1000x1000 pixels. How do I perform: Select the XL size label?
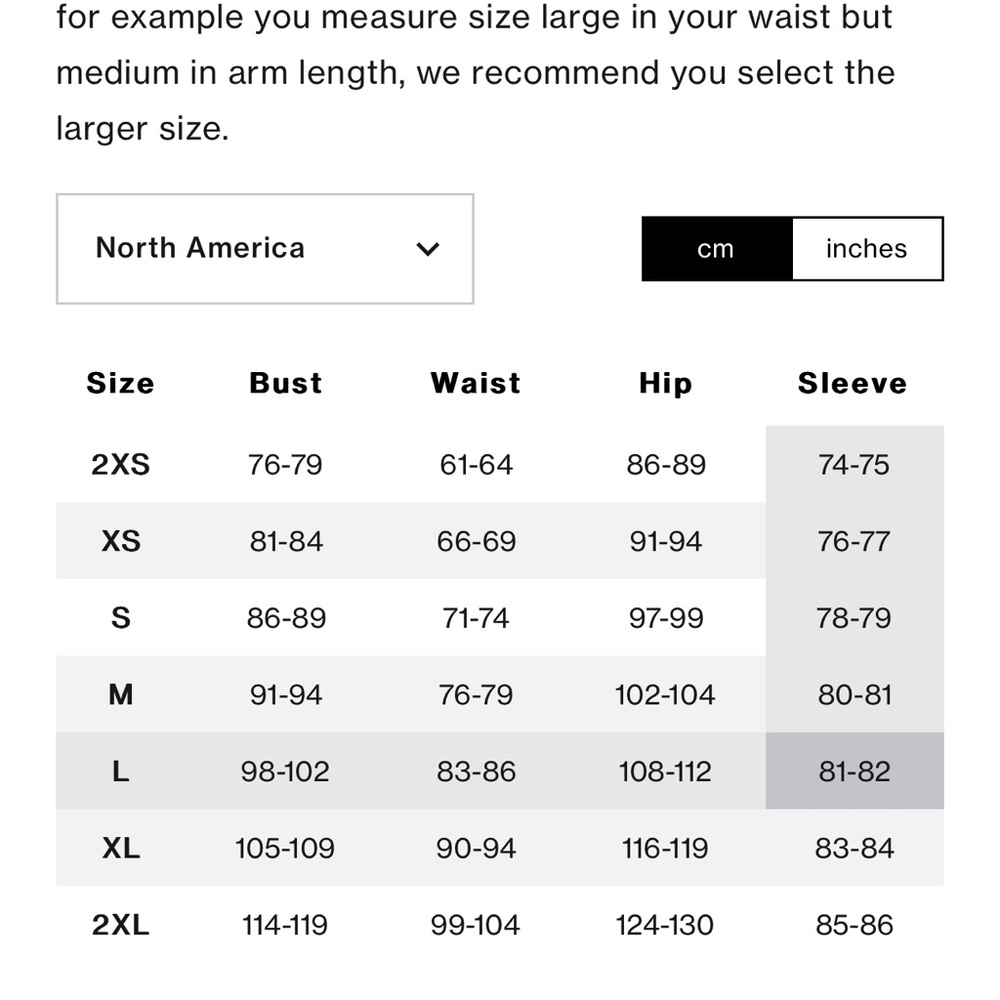(120, 848)
